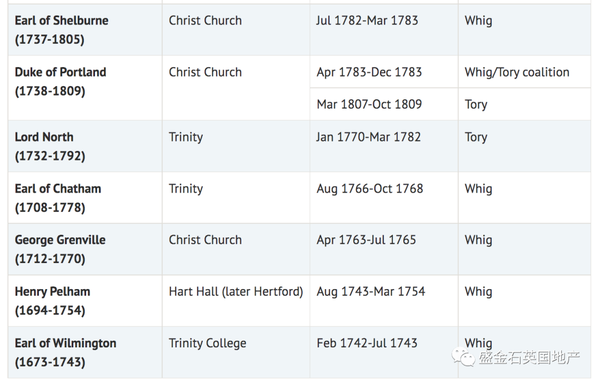Select the Henry Pelham name cell

coord(85,301)
